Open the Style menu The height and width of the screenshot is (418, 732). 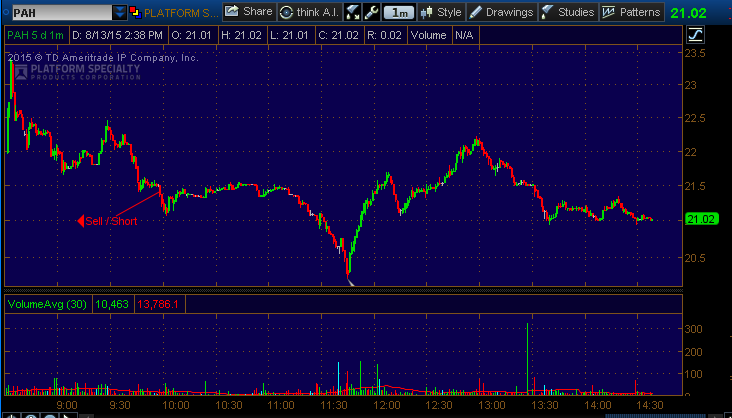442,12
